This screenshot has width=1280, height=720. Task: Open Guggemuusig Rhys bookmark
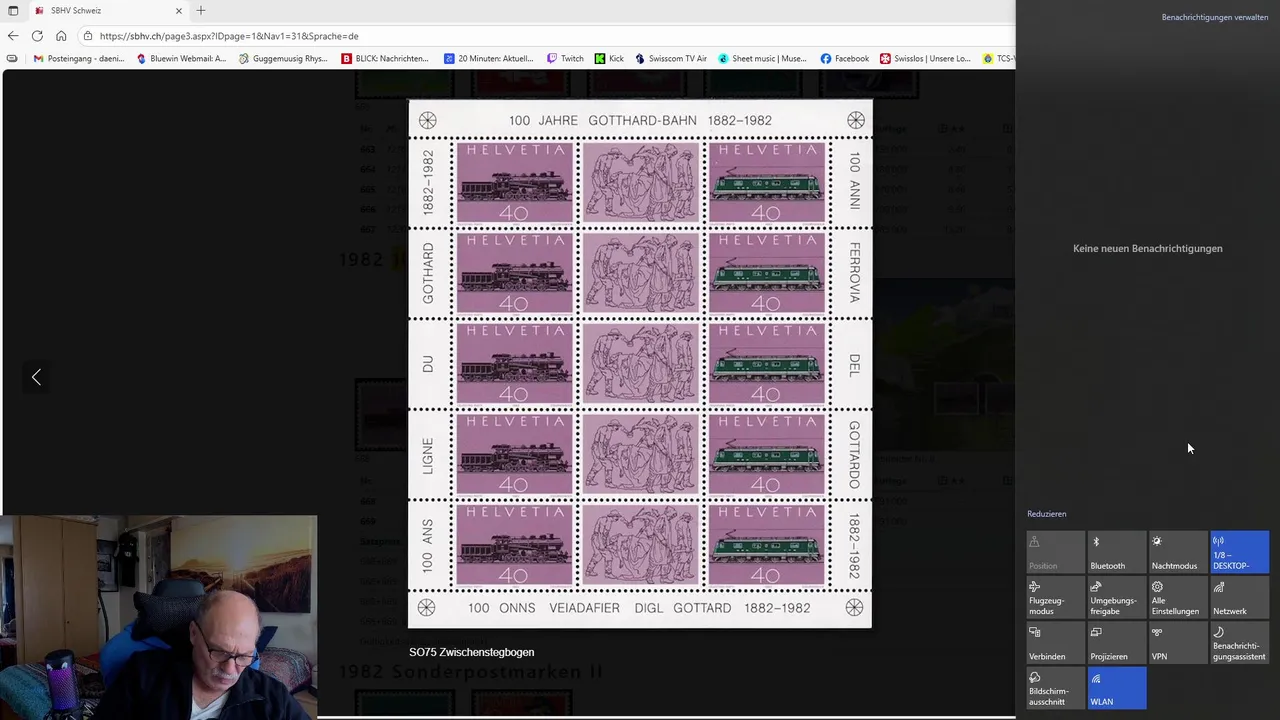pyautogui.click(x=283, y=59)
